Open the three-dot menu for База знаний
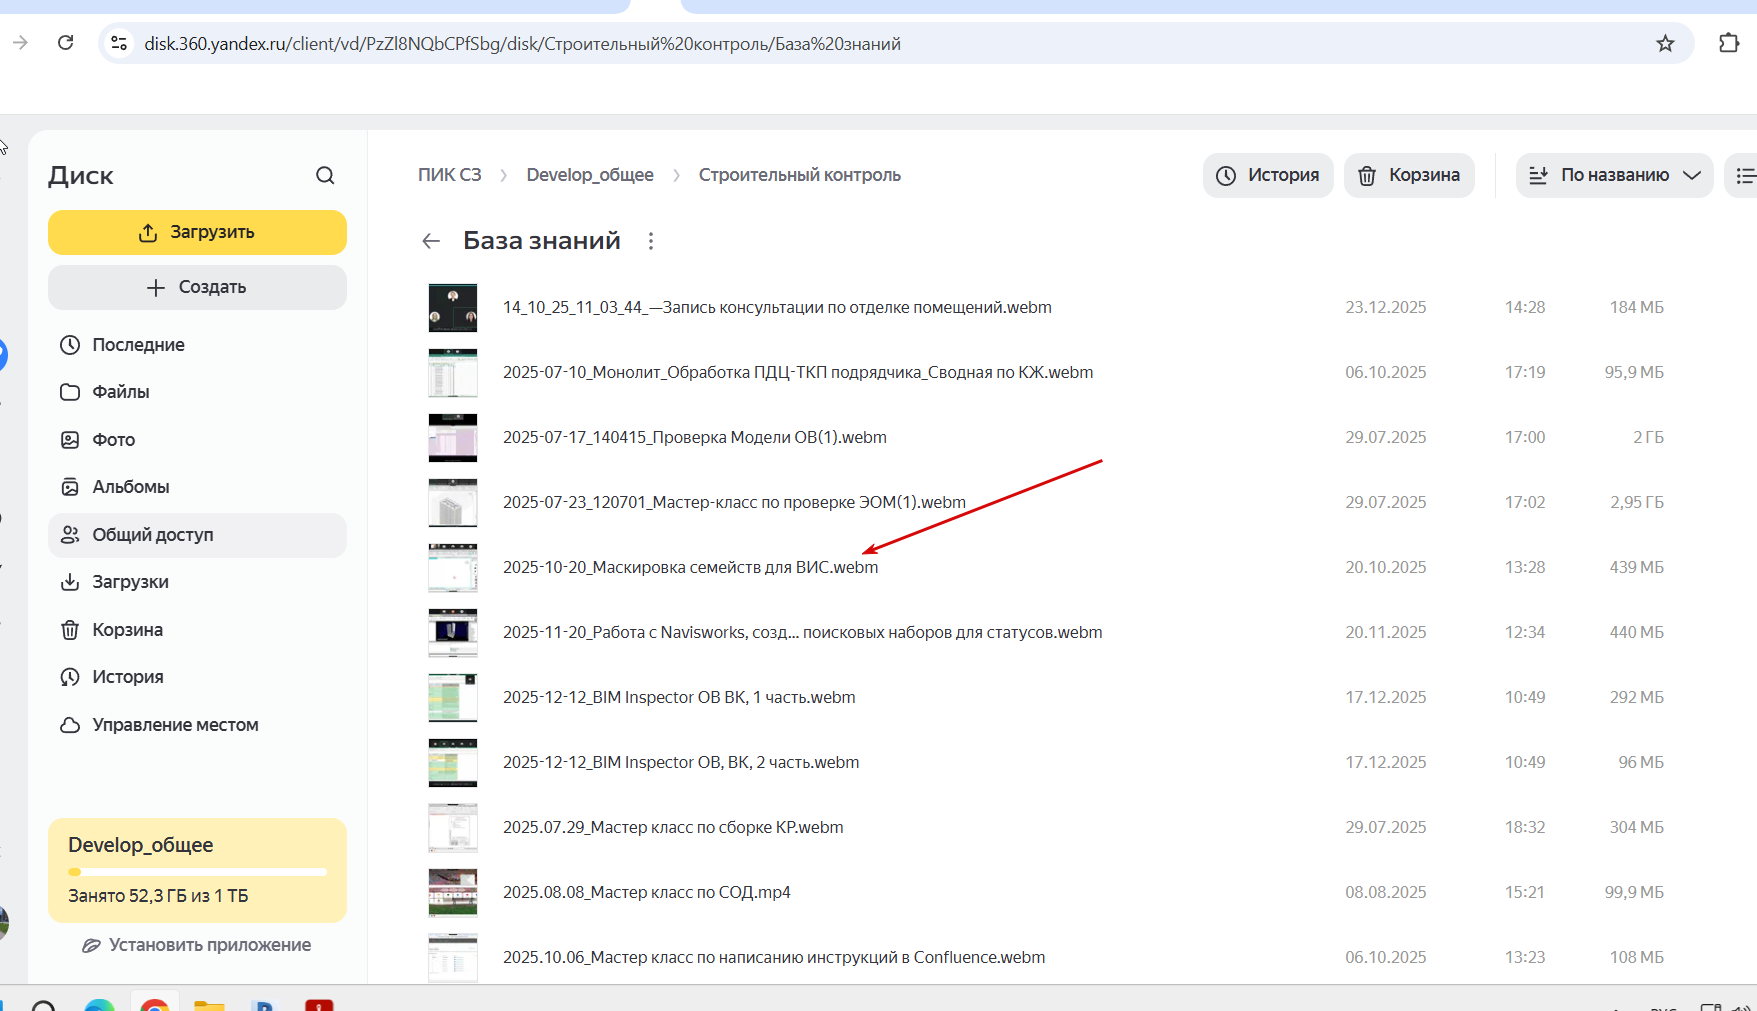The image size is (1757, 1011). tap(651, 241)
